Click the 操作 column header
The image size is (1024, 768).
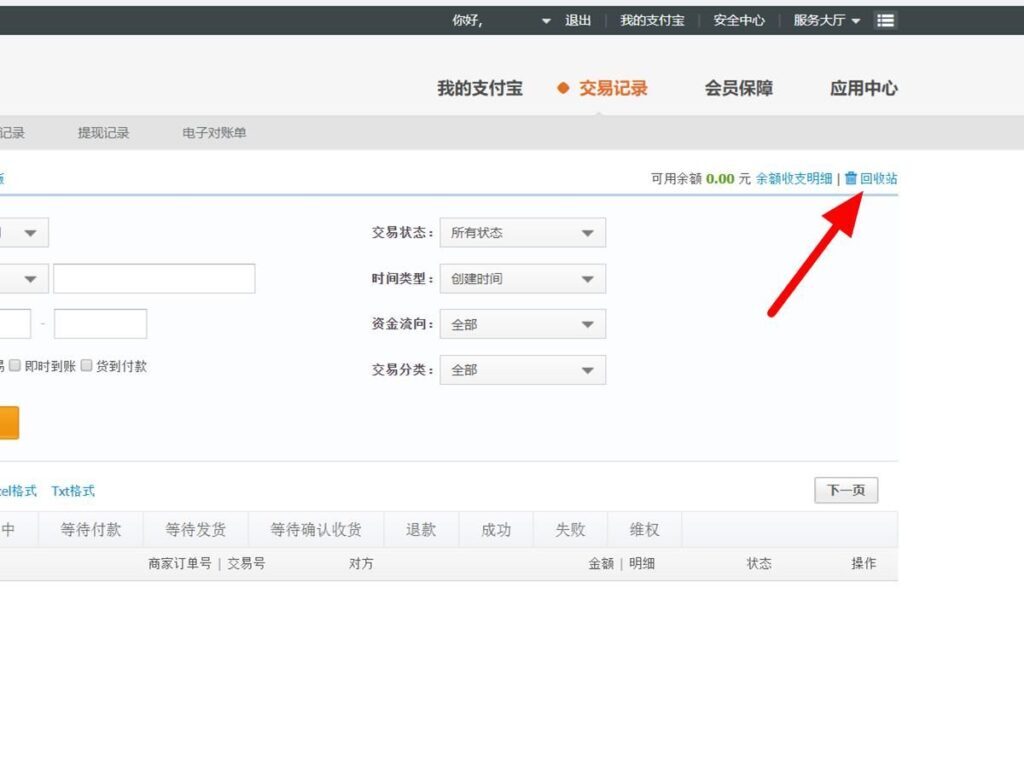[863, 564]
